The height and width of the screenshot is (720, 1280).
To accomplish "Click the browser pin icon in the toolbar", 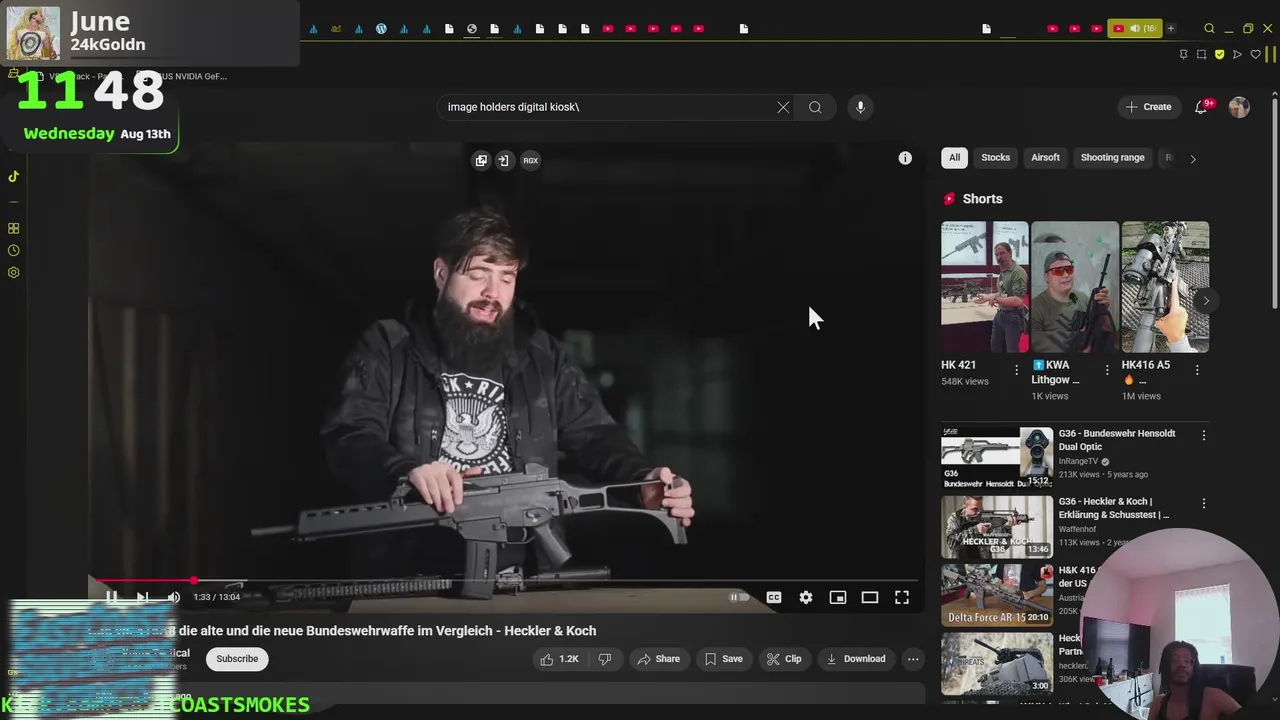I will [1183, 54].
